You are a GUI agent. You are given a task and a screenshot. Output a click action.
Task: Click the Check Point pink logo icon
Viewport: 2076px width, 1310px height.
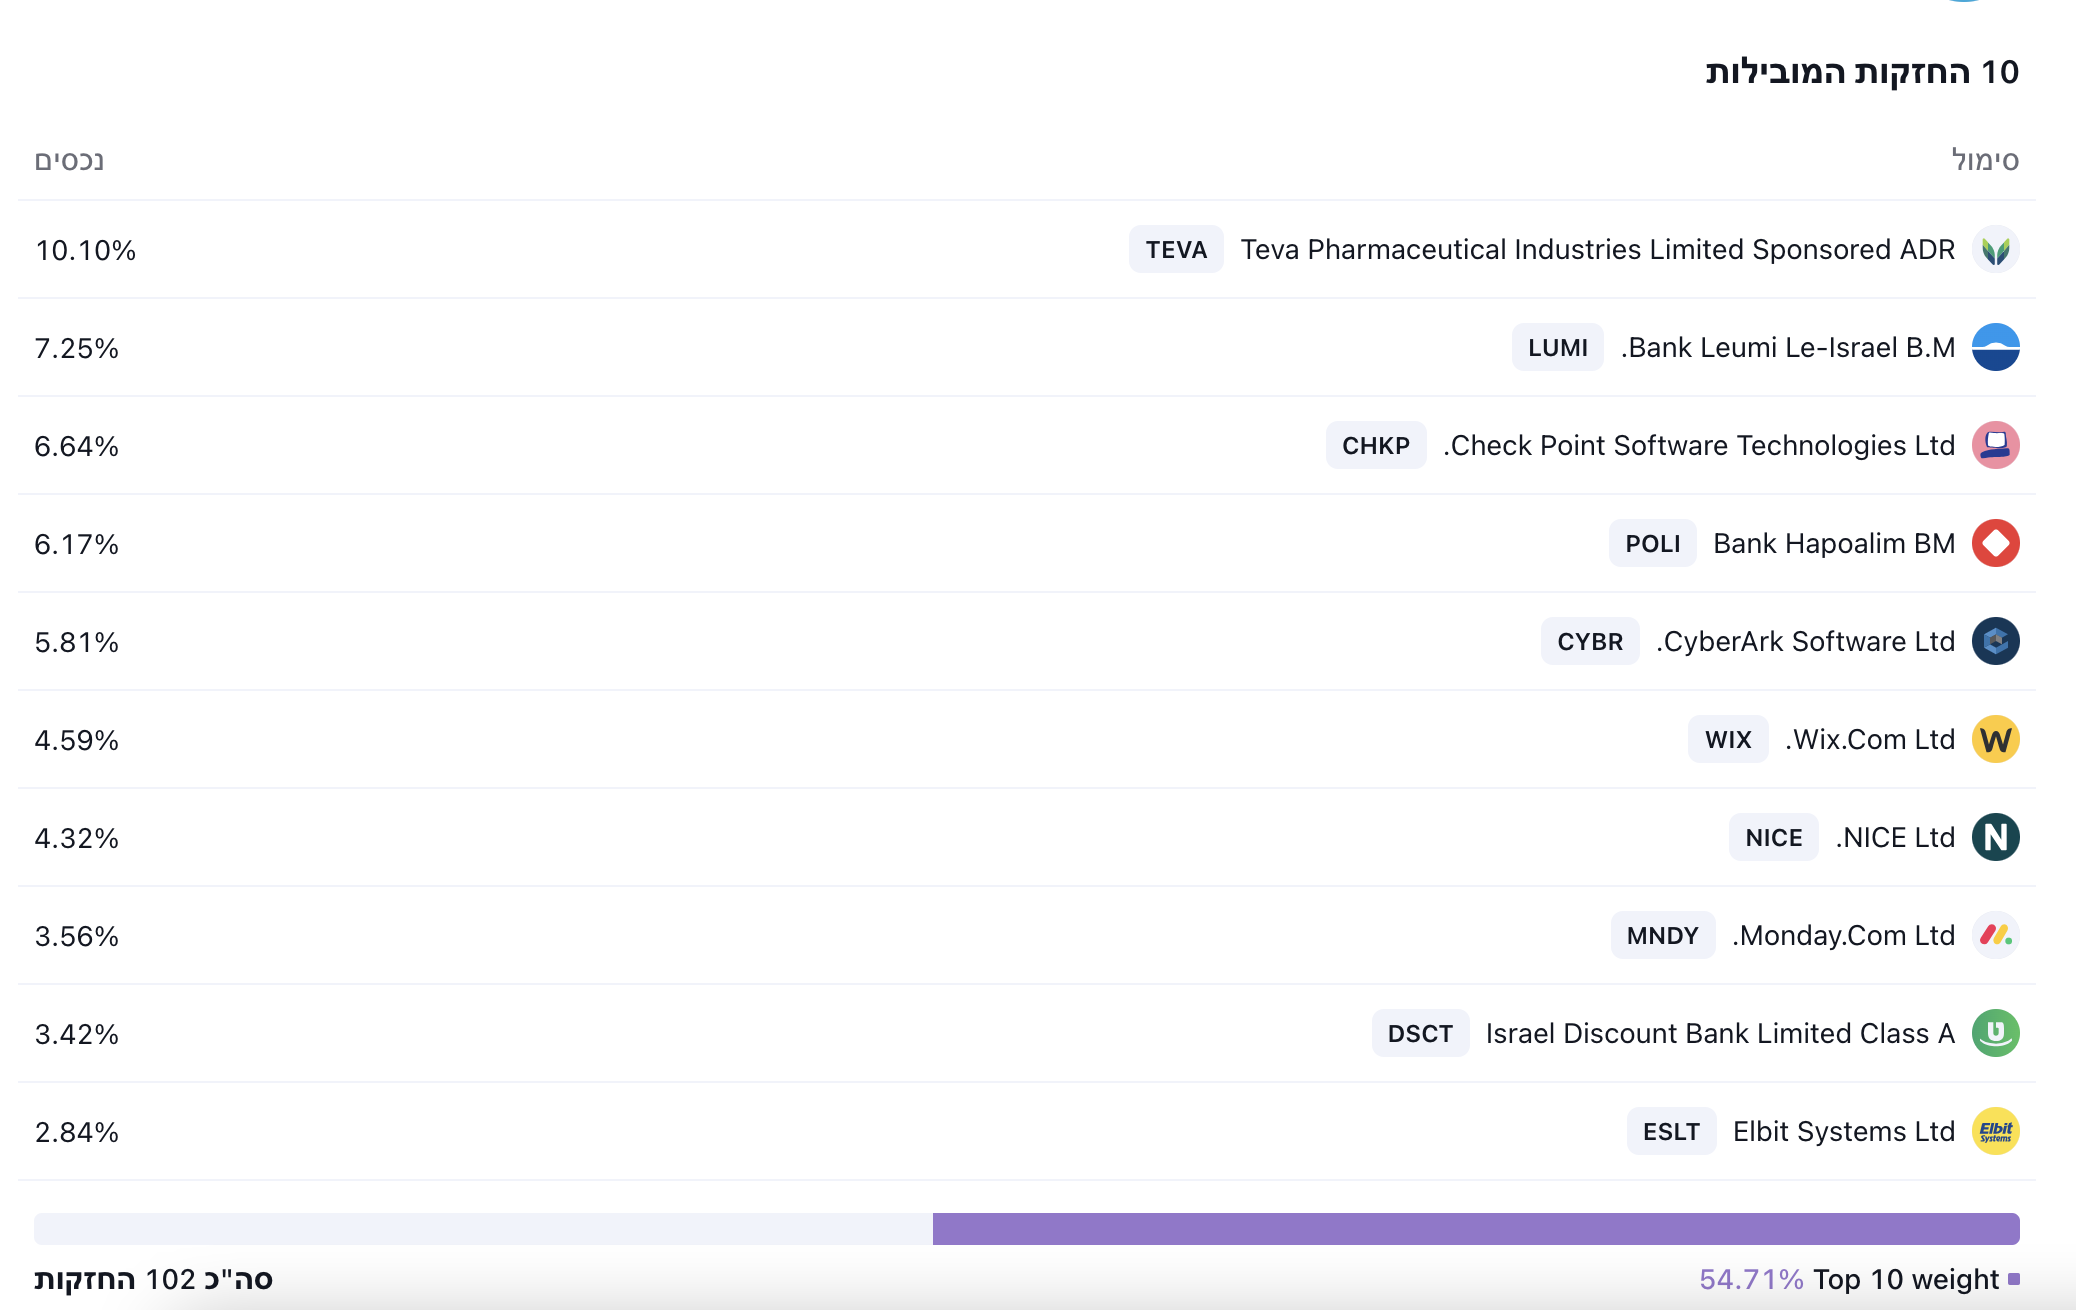pos(1995,445)
